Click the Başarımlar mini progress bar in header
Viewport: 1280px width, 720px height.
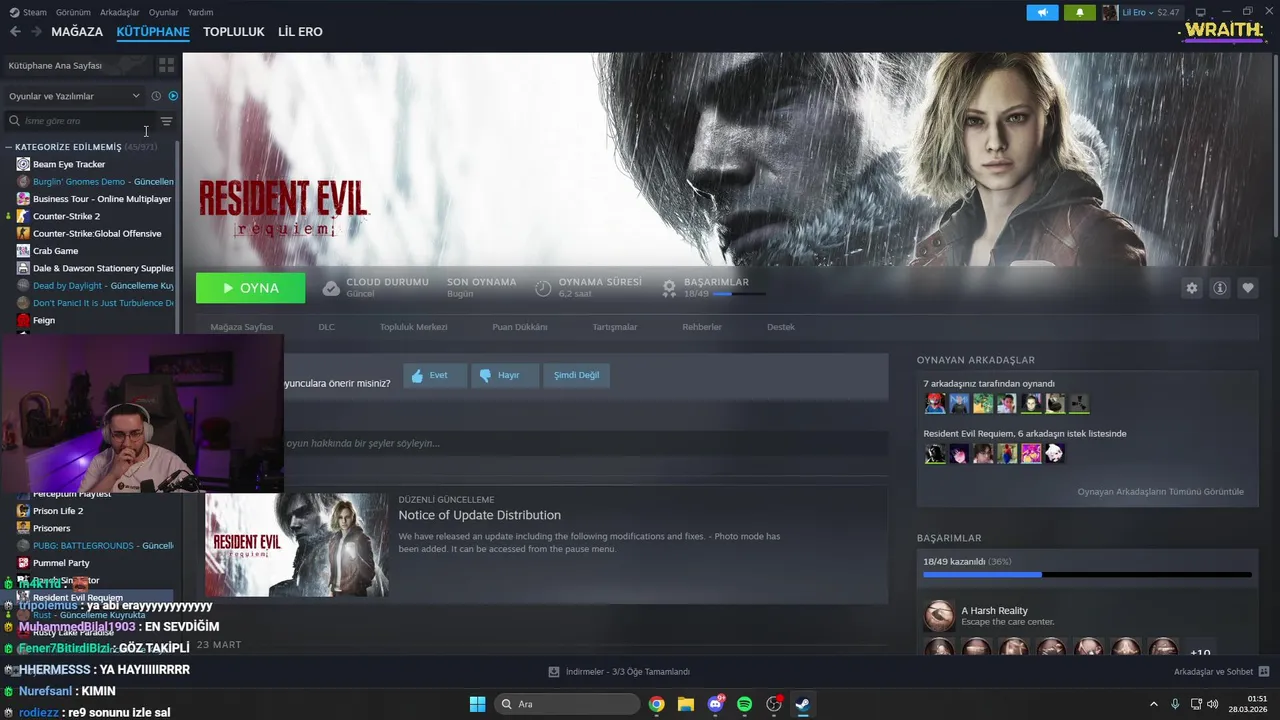(x=740, y=294)
